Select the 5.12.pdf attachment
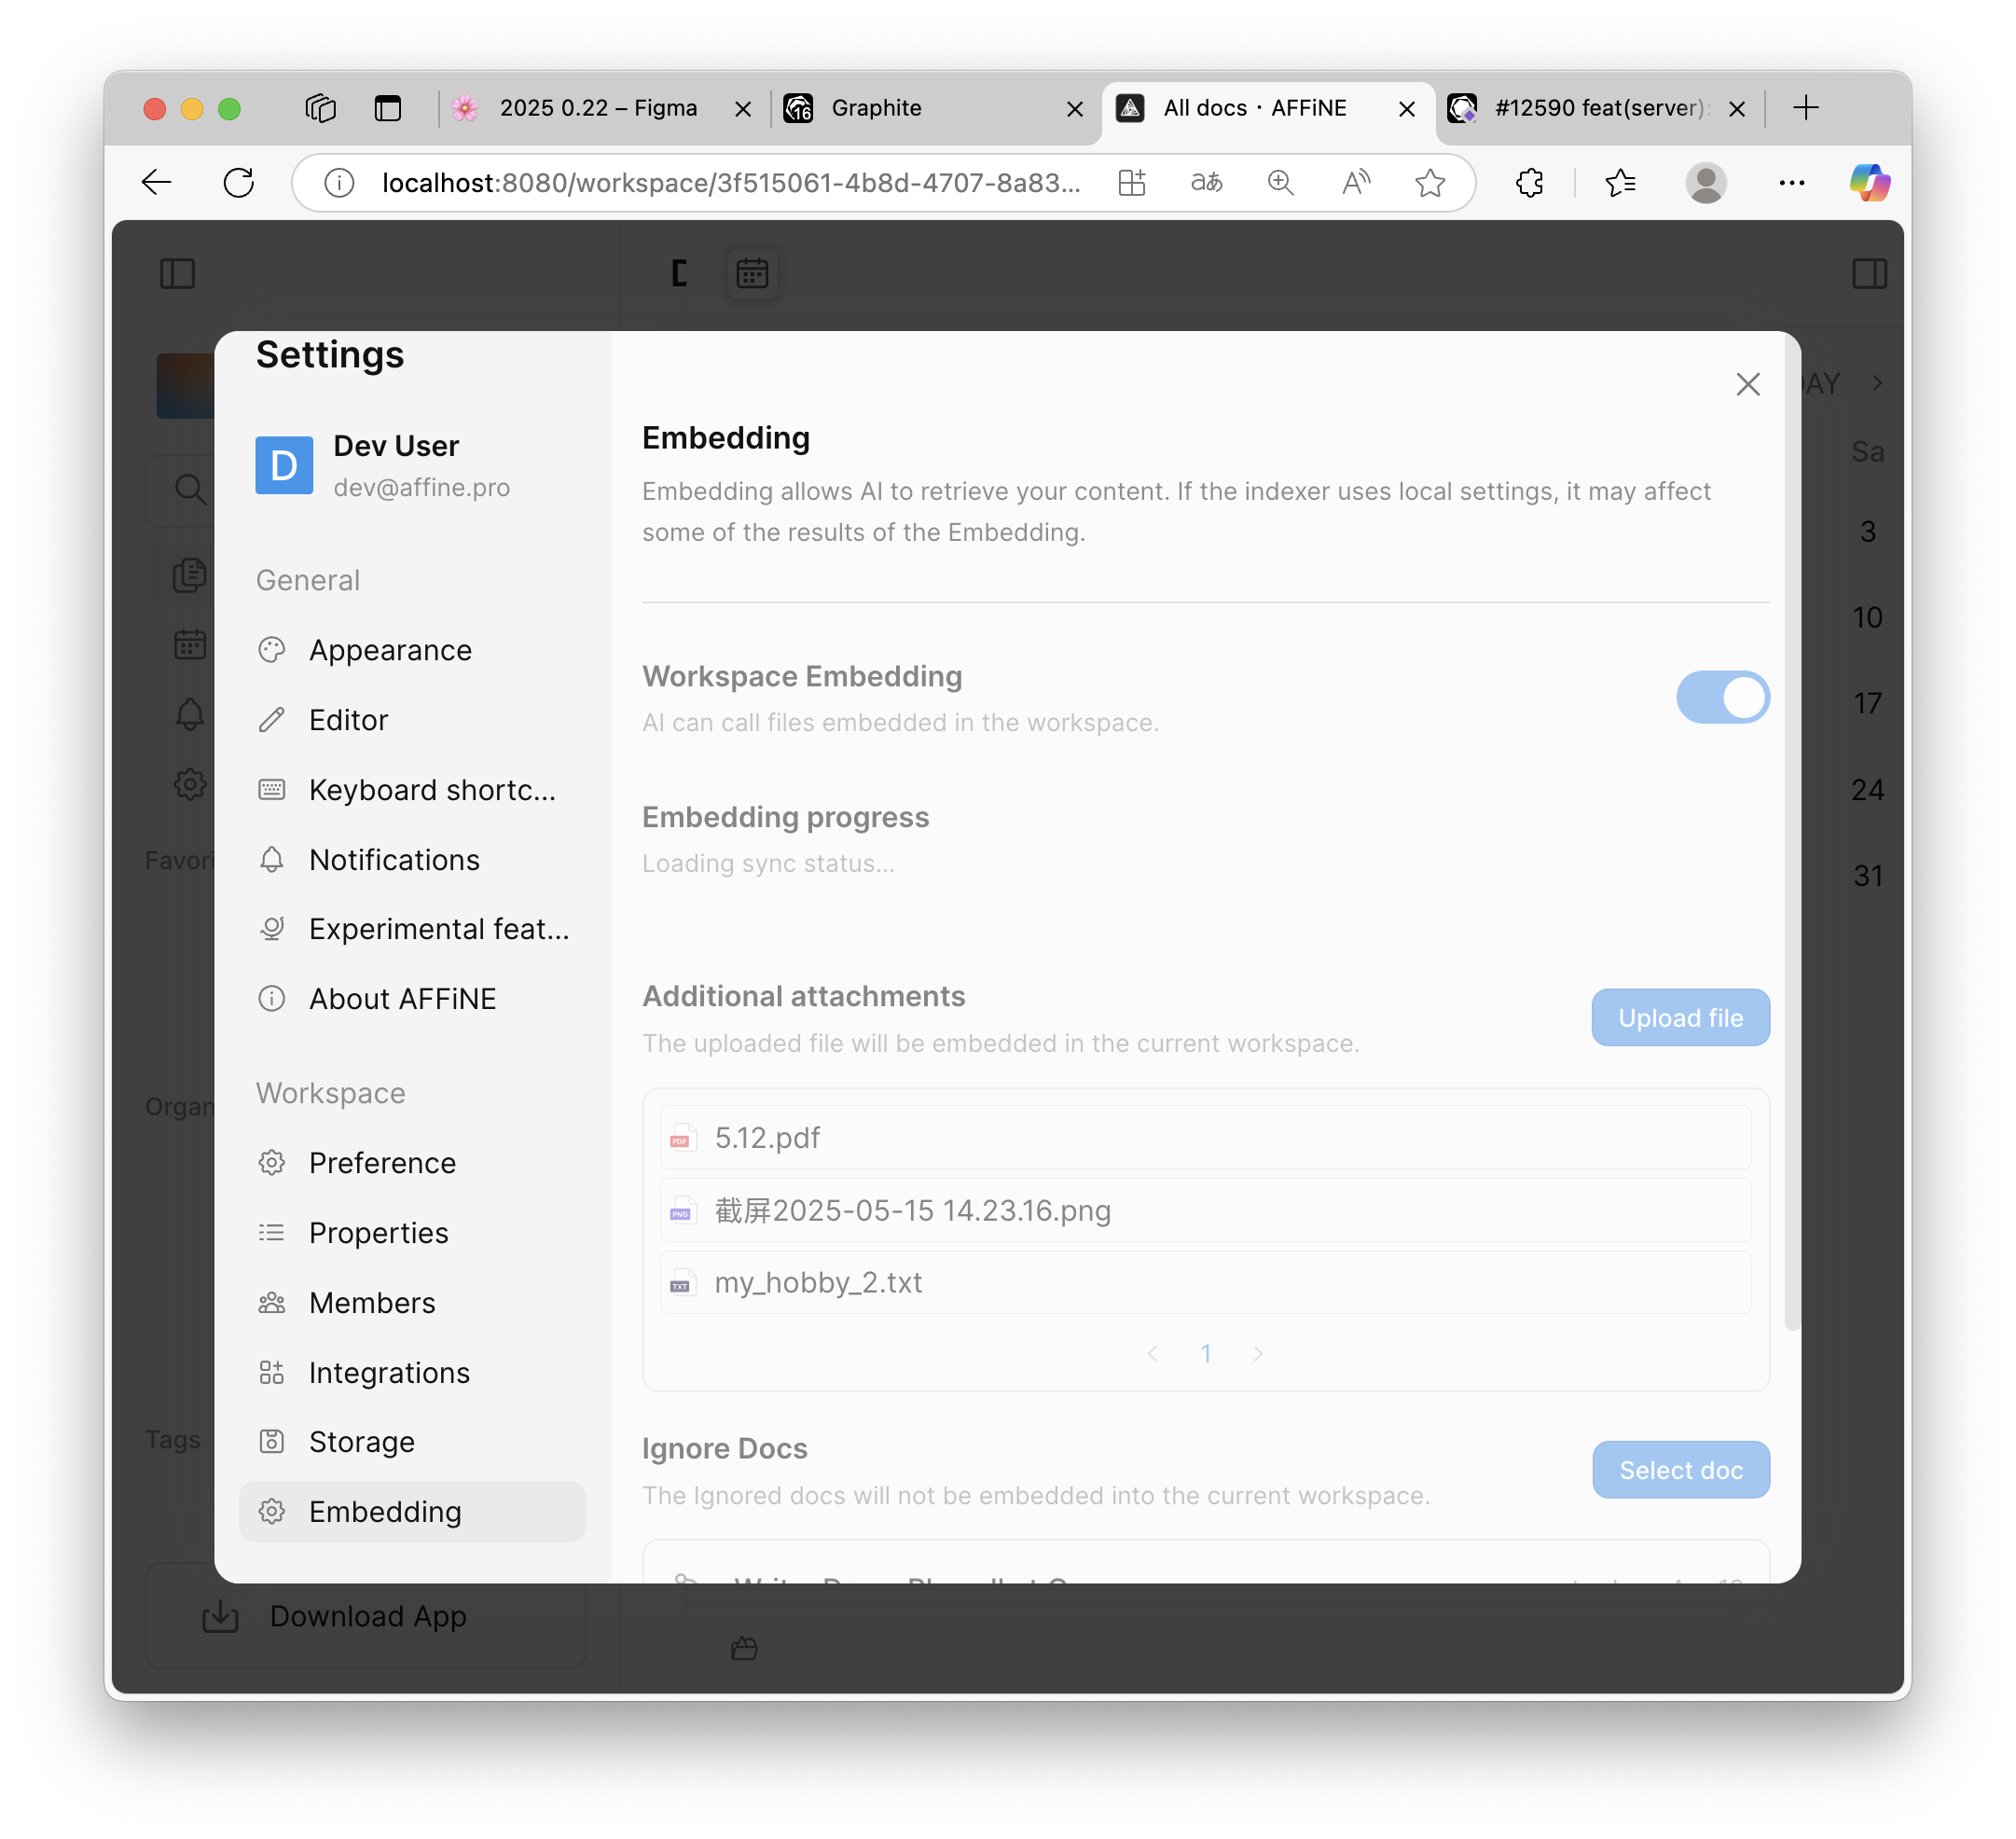This screenshot has width=2016, height=1839. tap(767, 1138)
